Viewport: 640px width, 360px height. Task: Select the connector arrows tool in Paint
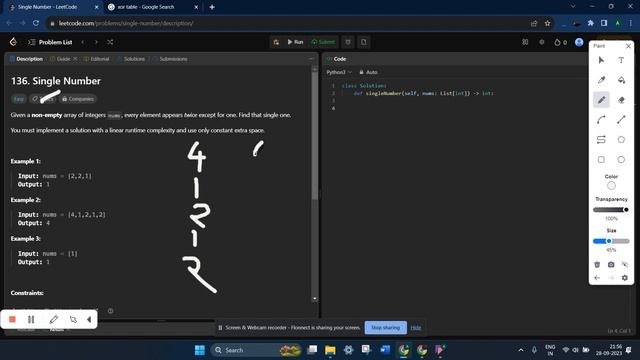601,140
